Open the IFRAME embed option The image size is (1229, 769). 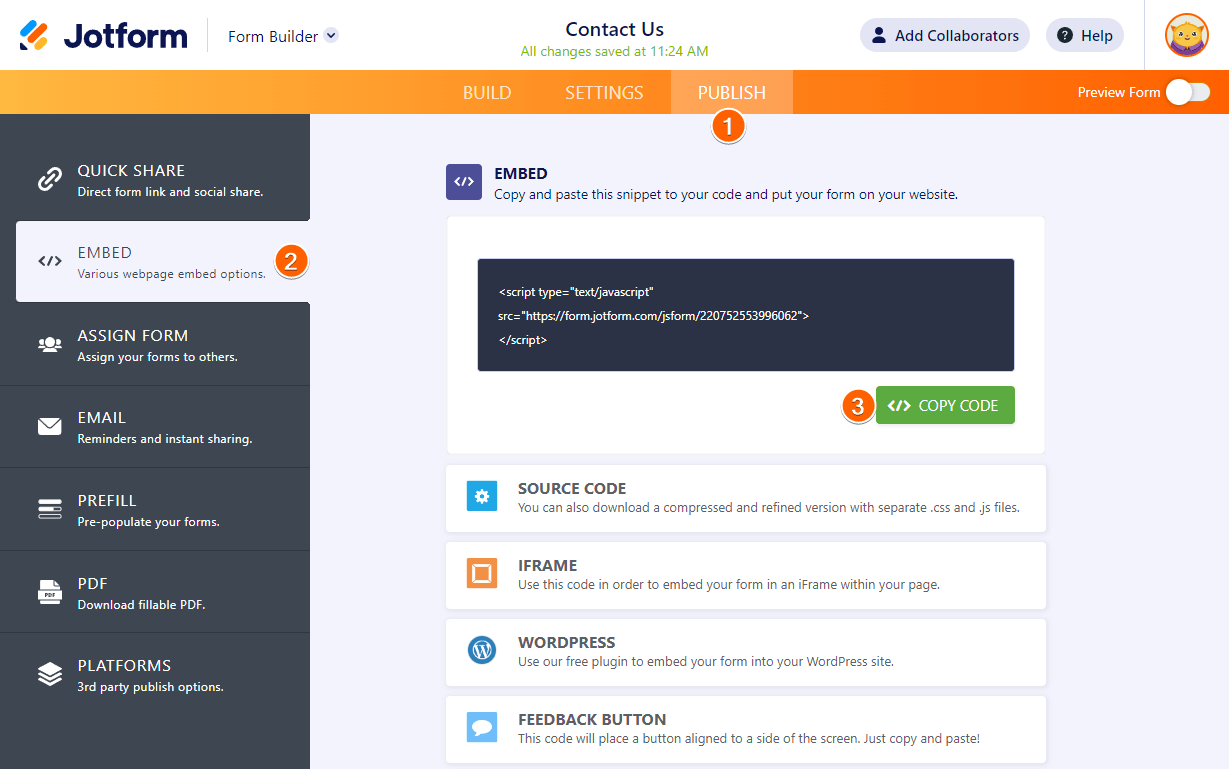[746, 575]
